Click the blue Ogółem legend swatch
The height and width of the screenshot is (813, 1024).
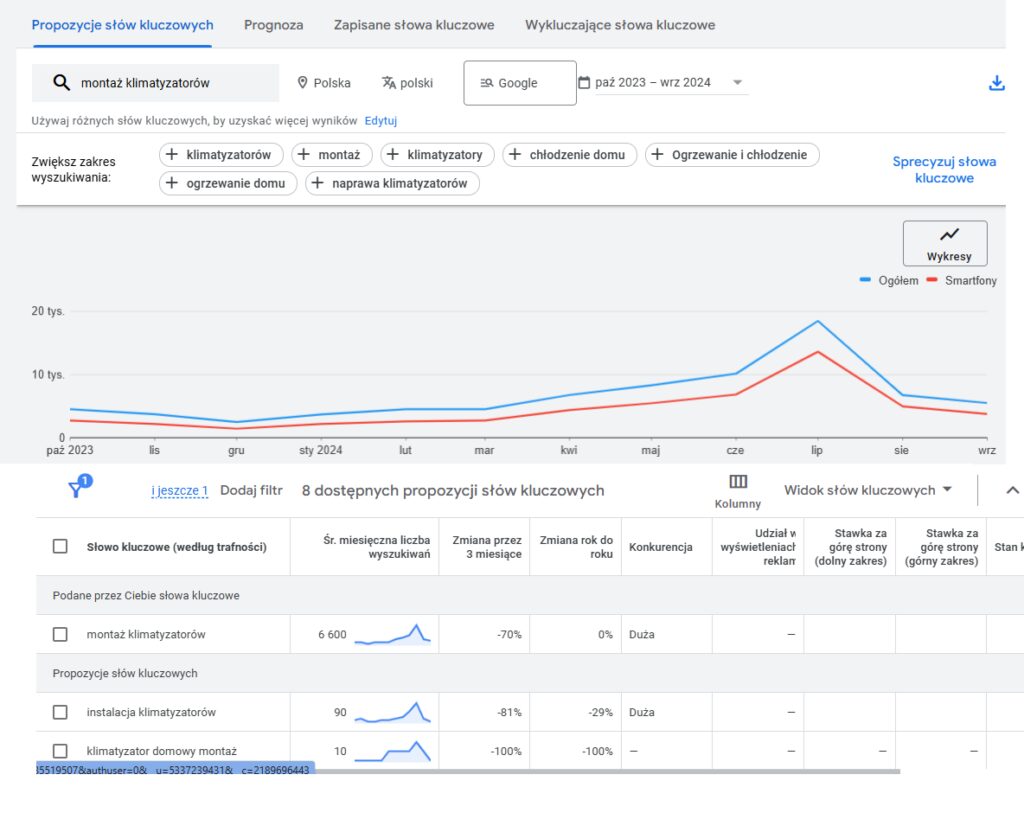865,280
